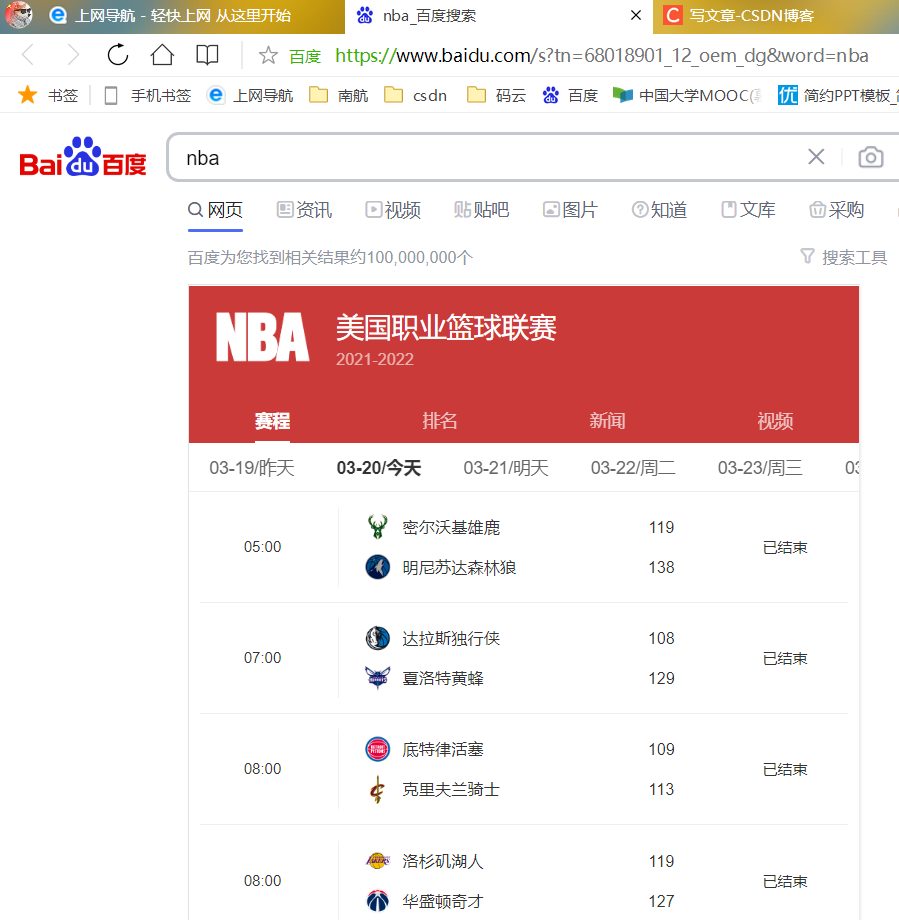Click the Baidu logo above the search box
The height and width of the screenshot is (920, 899).
[82, 157]
